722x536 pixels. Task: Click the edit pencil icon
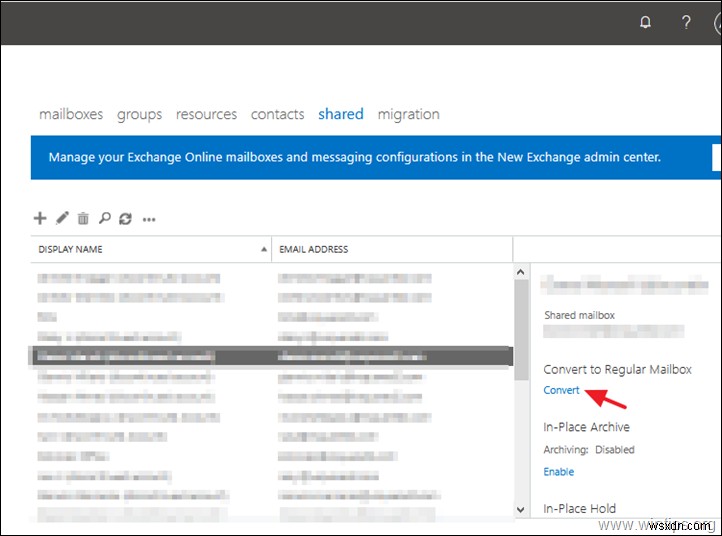(62, 218)
